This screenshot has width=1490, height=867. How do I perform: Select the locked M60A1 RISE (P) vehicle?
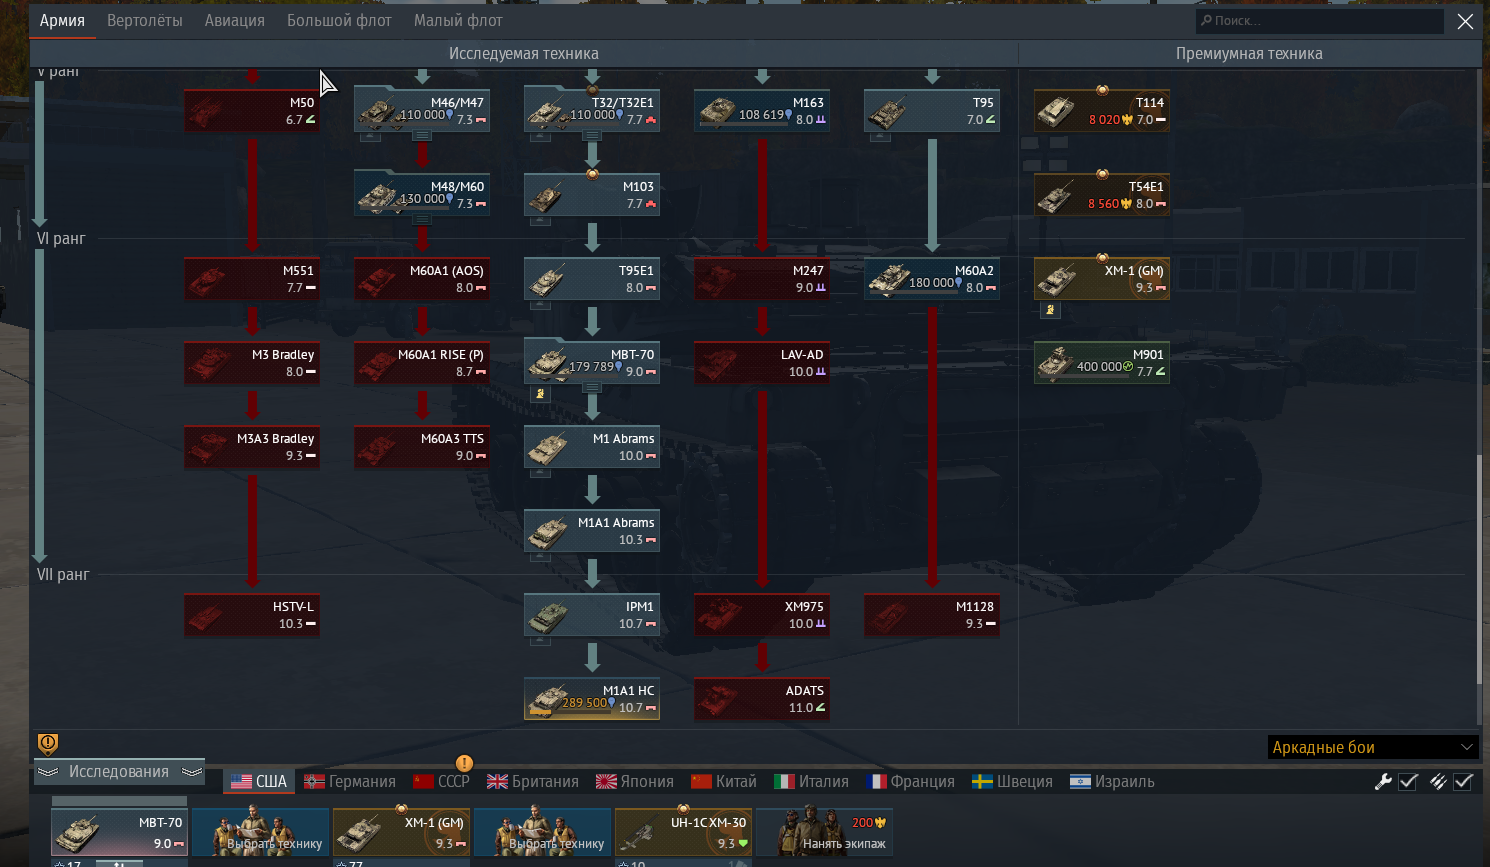tap(422, 362)
